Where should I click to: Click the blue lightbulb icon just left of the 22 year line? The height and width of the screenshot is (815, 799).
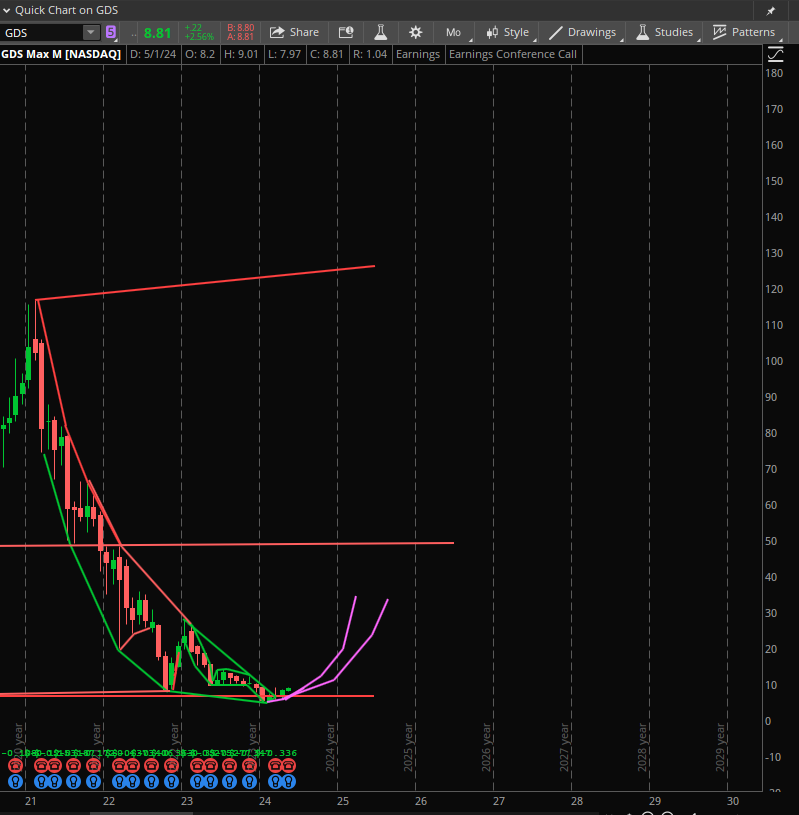tap(94, 781)
